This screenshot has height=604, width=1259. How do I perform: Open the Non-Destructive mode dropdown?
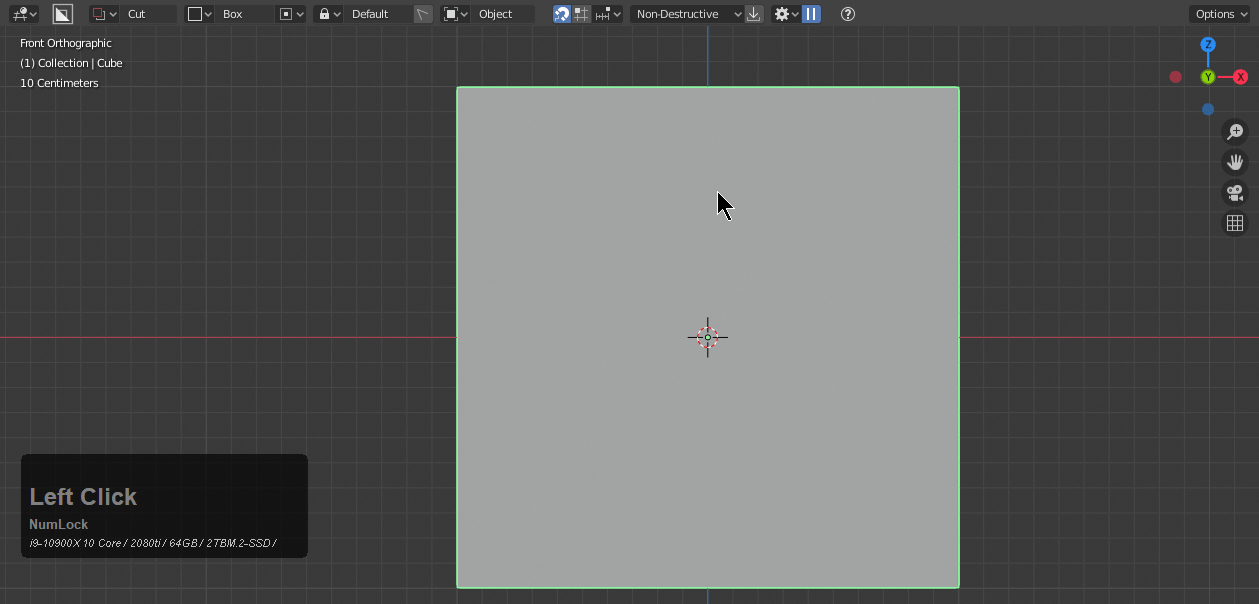688,14
